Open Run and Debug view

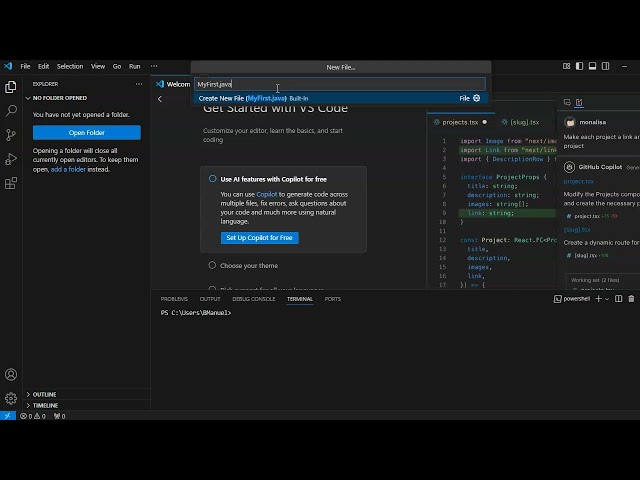tap(11, 159)
